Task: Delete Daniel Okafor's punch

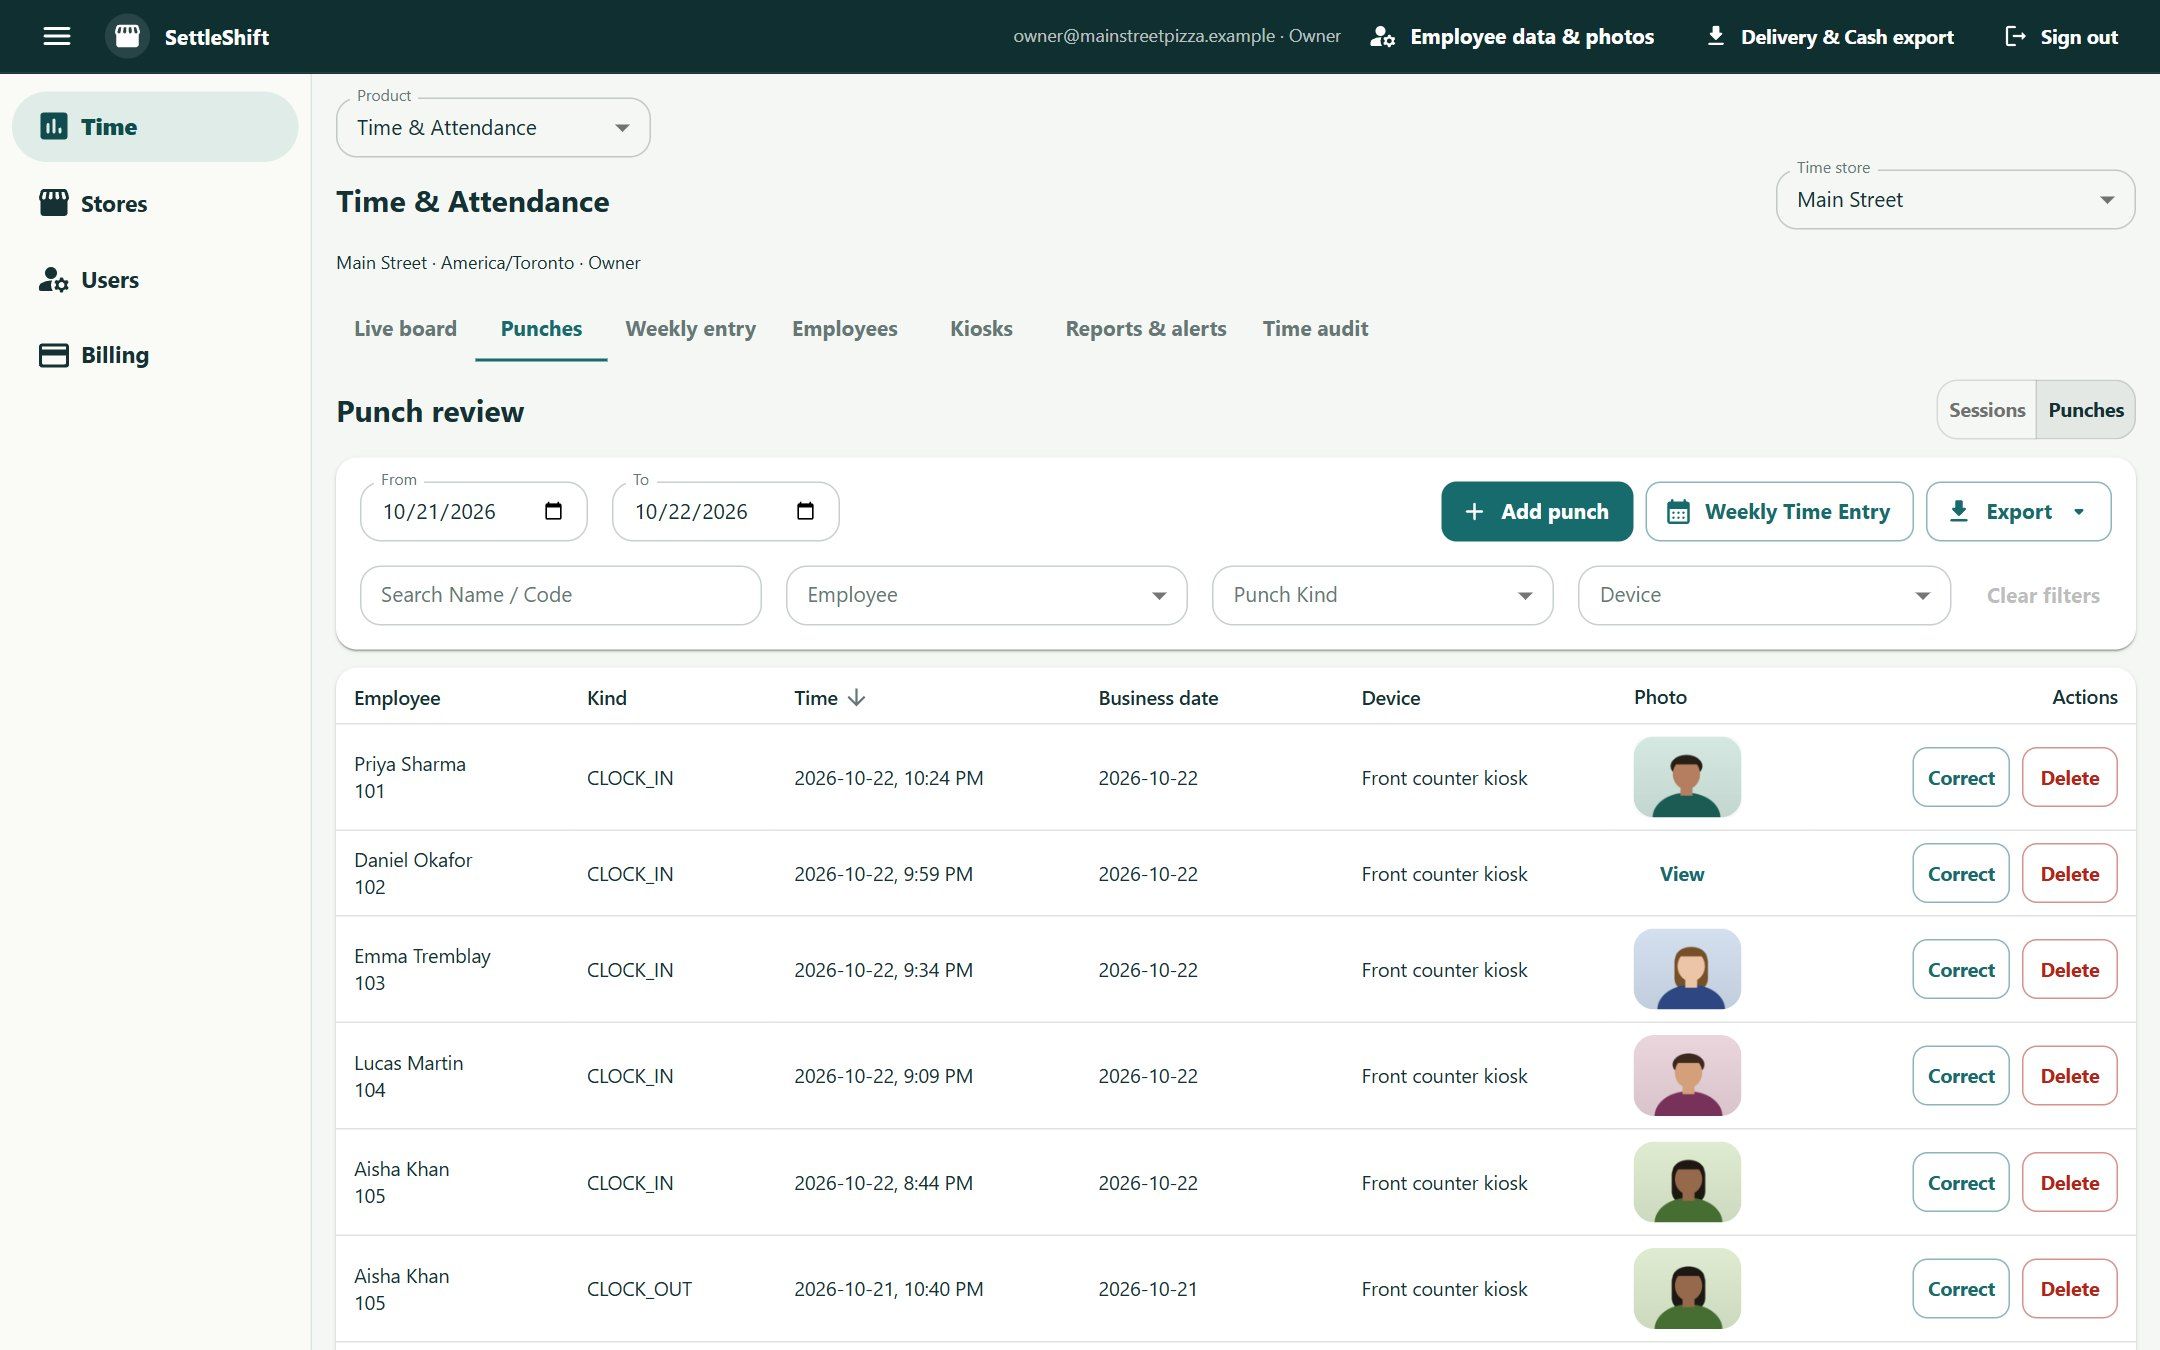Action: [x=2069, y=874]
